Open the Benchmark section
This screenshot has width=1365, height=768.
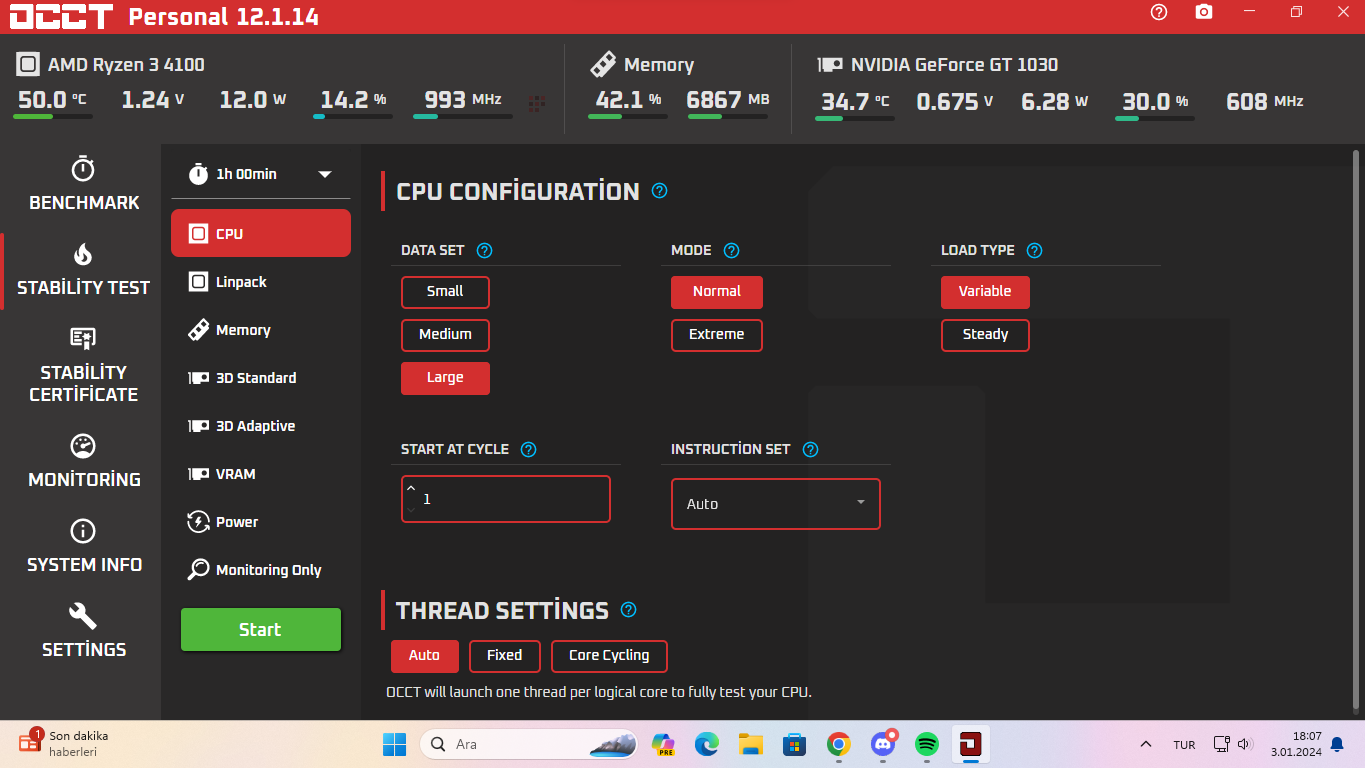tap(84, 184)
